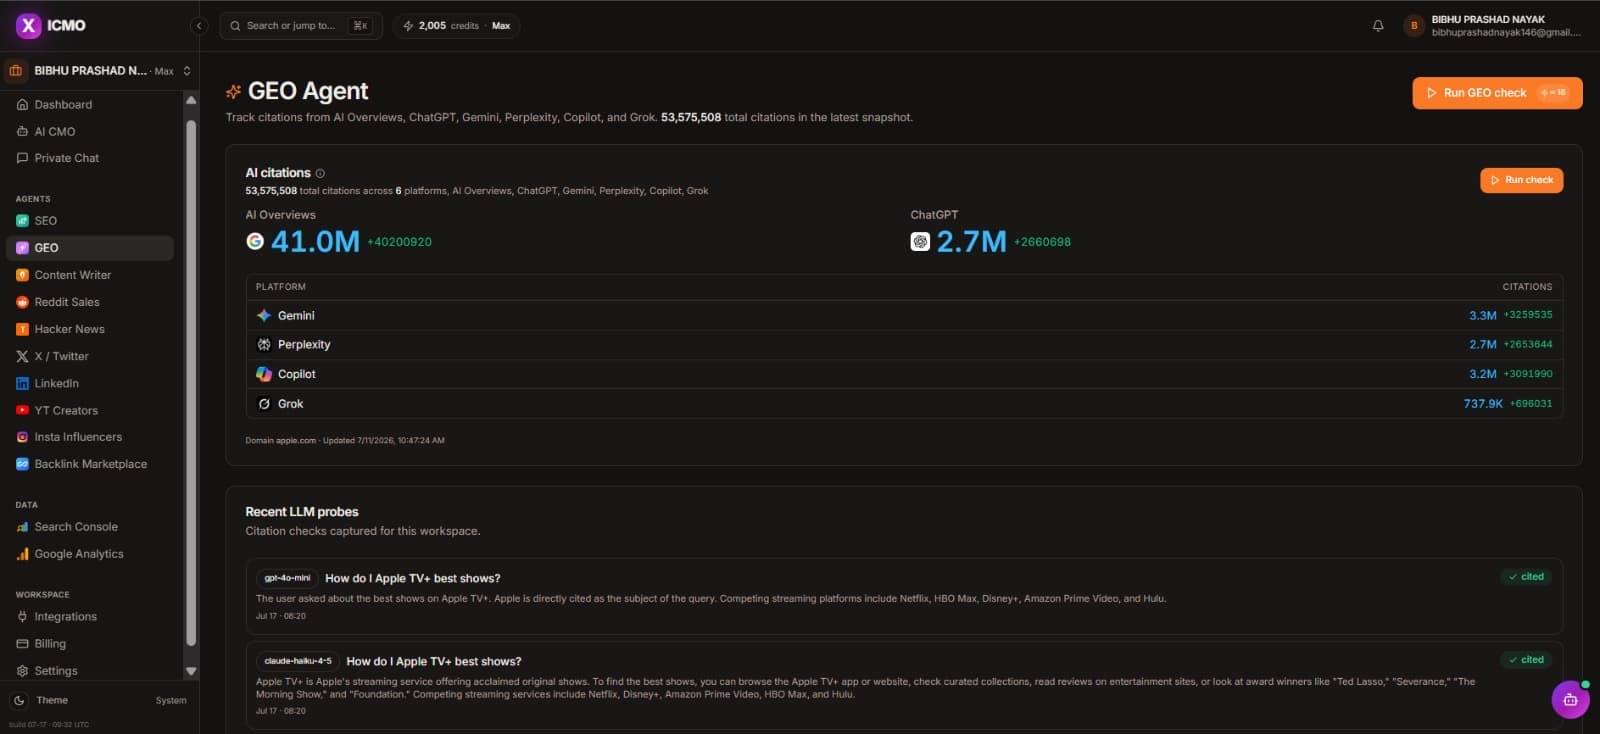Click the Recent LLM probes heading

point(302,512)
